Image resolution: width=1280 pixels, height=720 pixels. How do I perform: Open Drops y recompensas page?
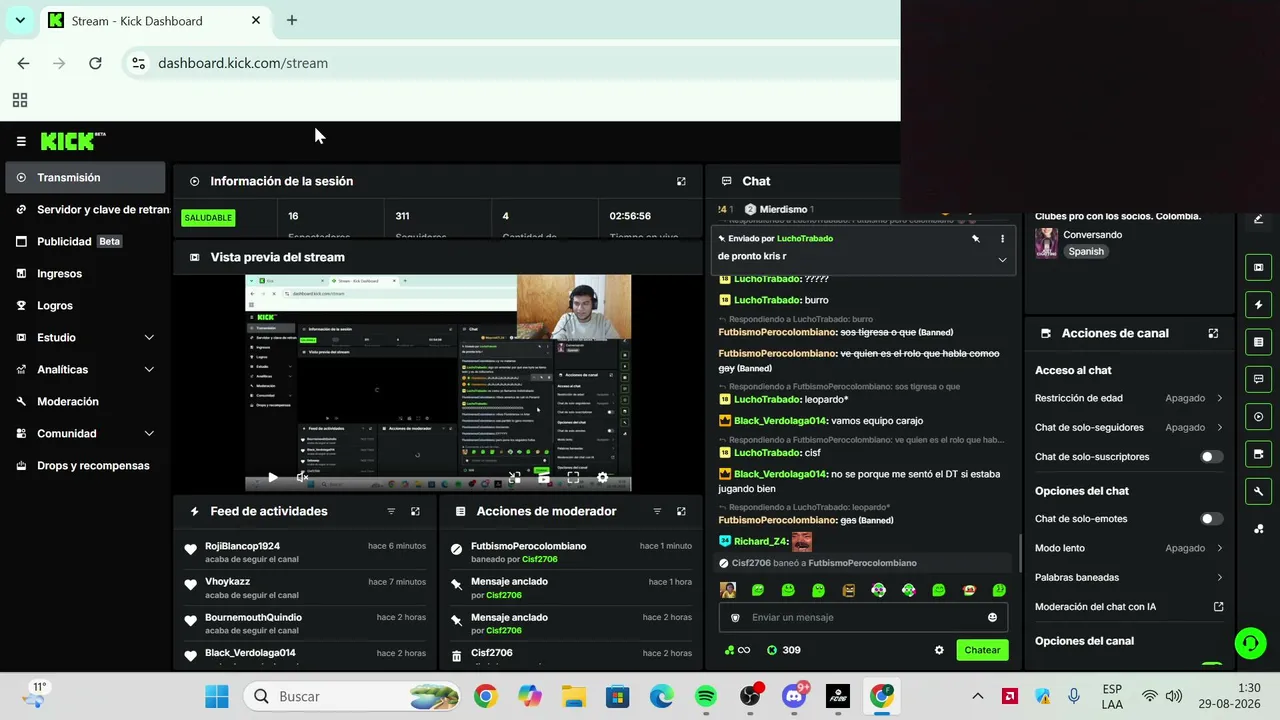click(x=85, y=466)
